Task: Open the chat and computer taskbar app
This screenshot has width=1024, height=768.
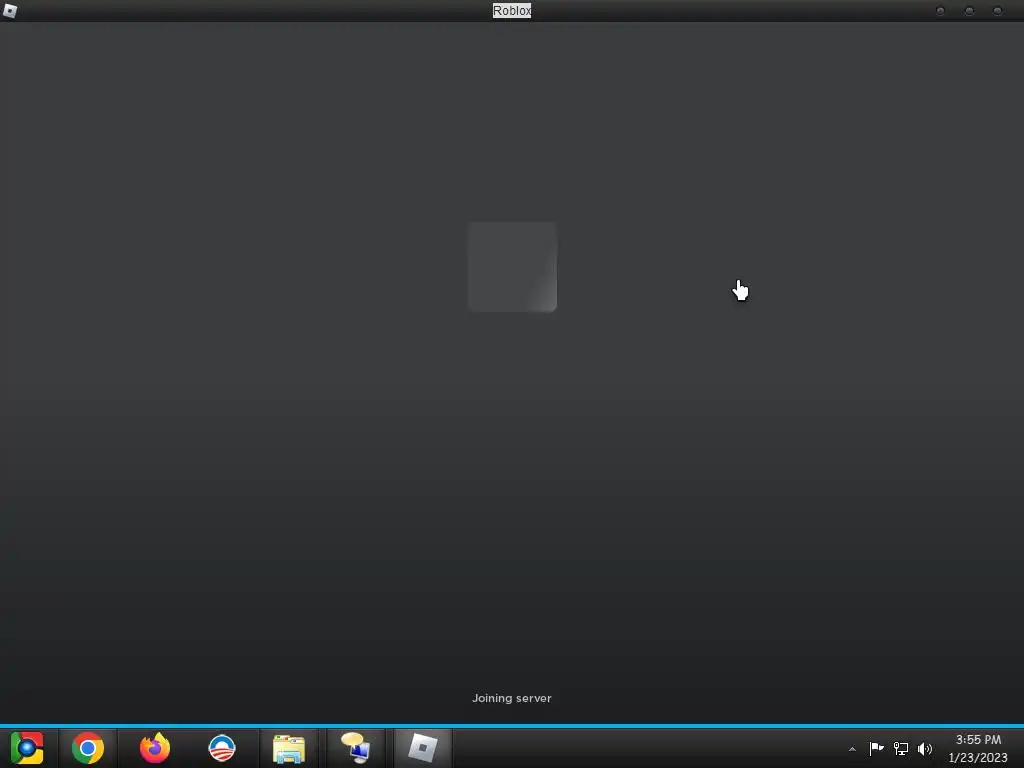Action: [x=356, y=748]
